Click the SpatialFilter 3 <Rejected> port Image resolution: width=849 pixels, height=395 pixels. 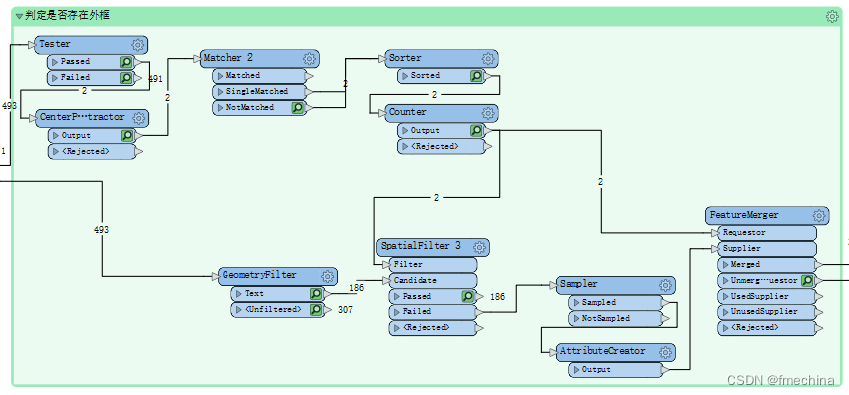click(433, 328)
